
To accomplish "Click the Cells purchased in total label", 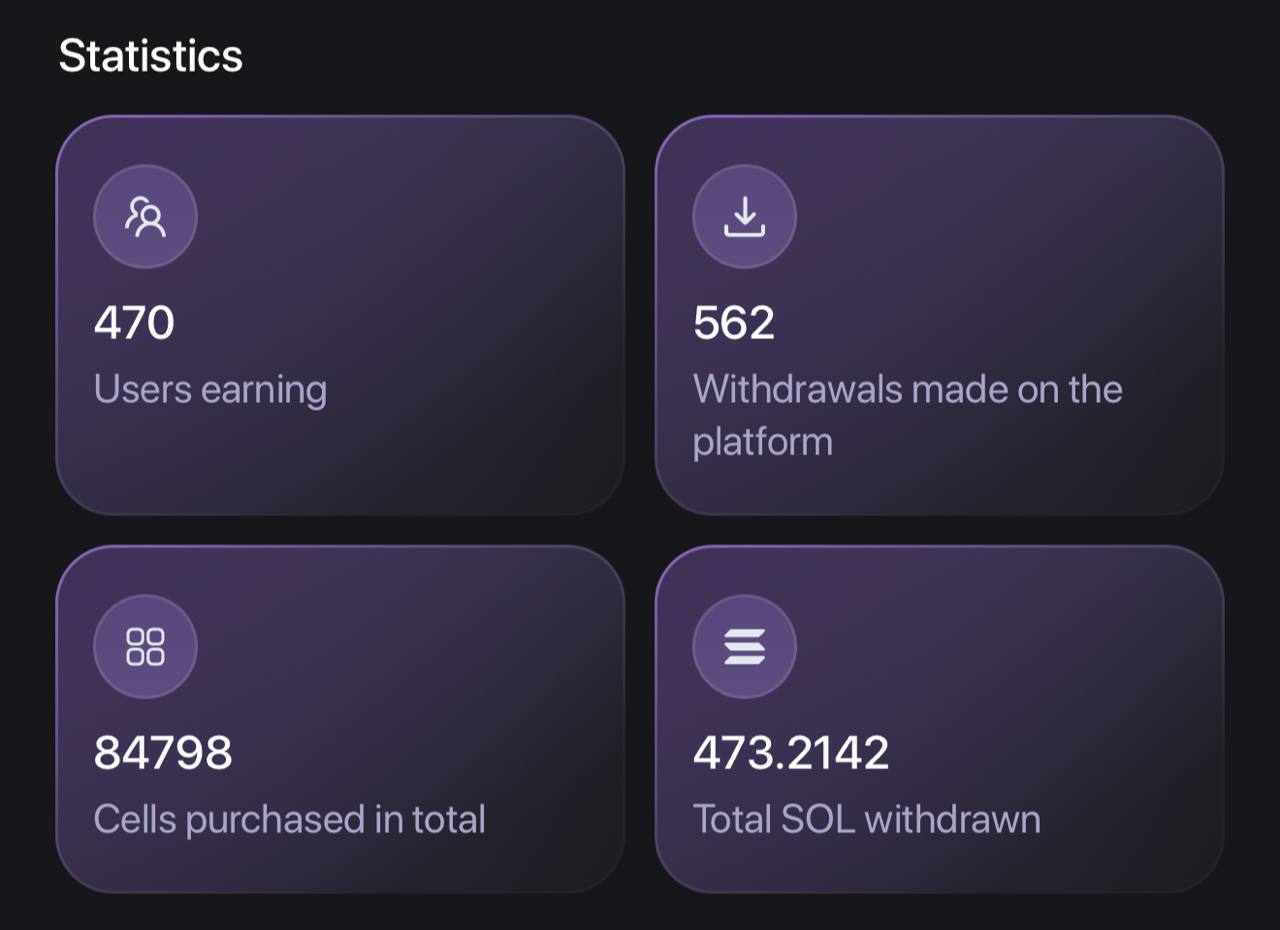I will pyautogui.click(x=290, y=819).
